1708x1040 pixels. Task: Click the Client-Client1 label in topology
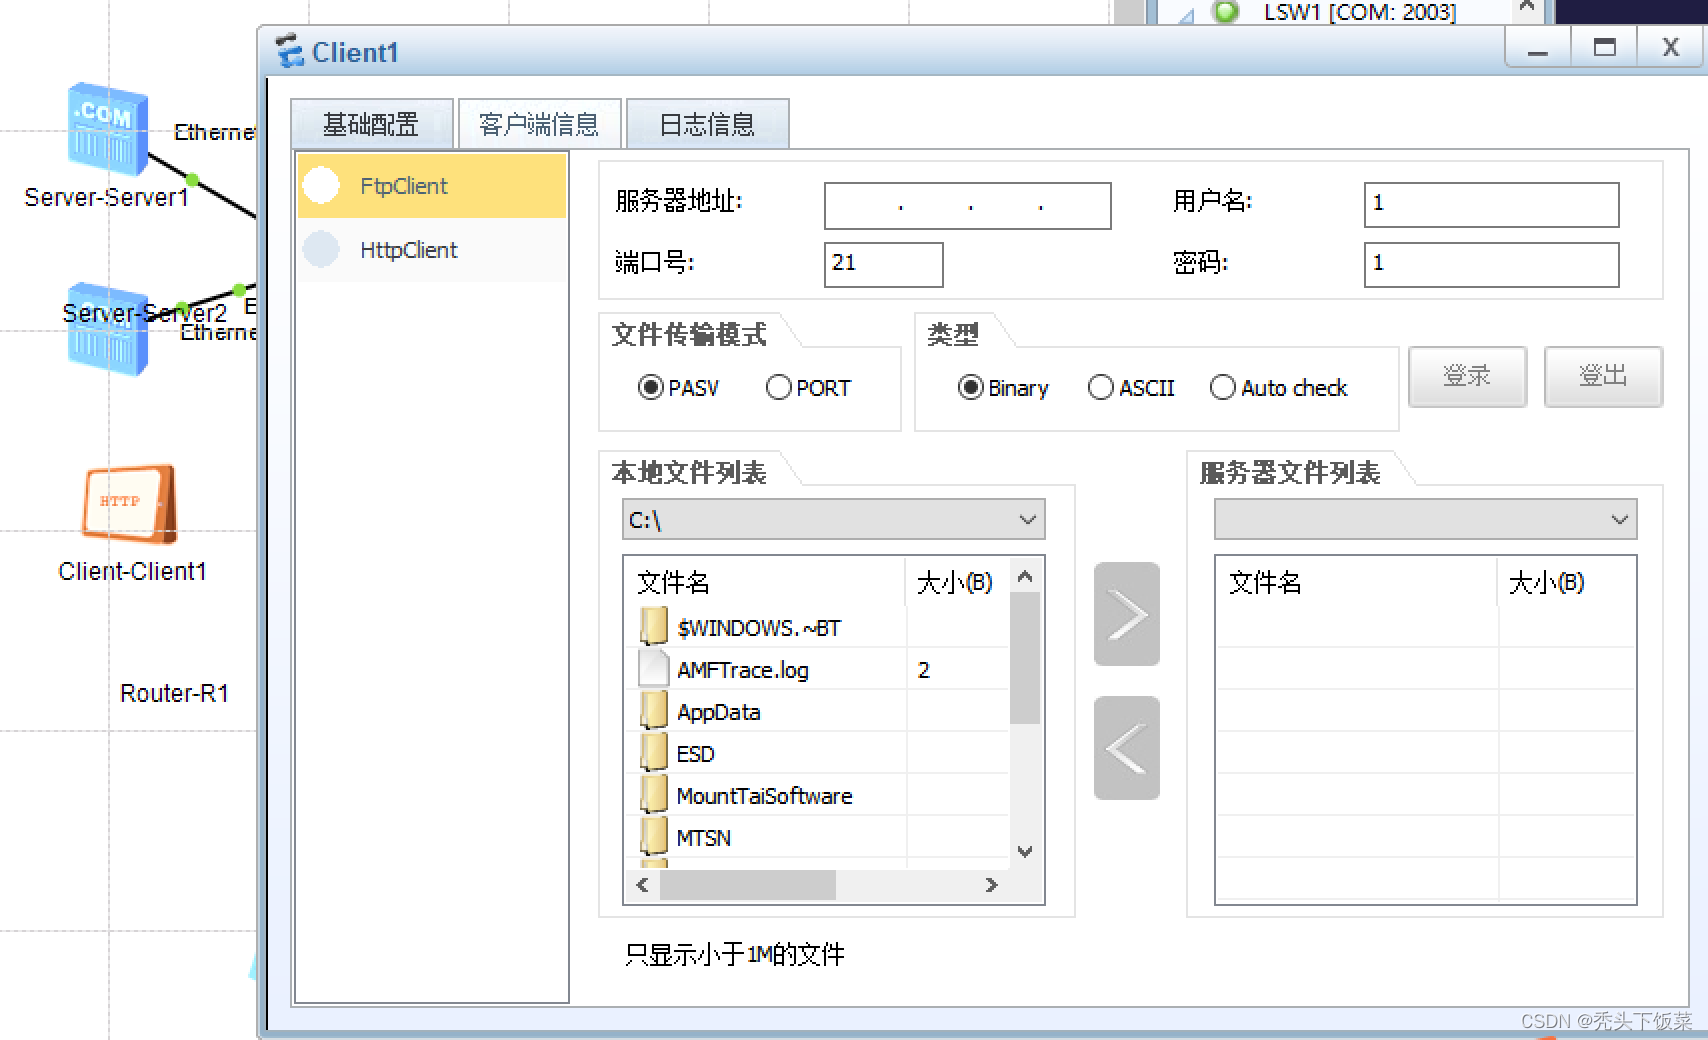pyautogui.click(x=132, y=571)
